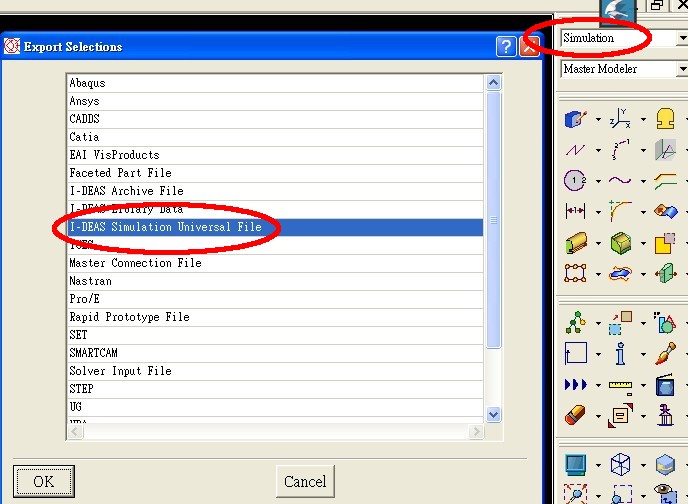688x504 pixels.
Task: Open the history tree icon
Action: (x=575, y=322)
